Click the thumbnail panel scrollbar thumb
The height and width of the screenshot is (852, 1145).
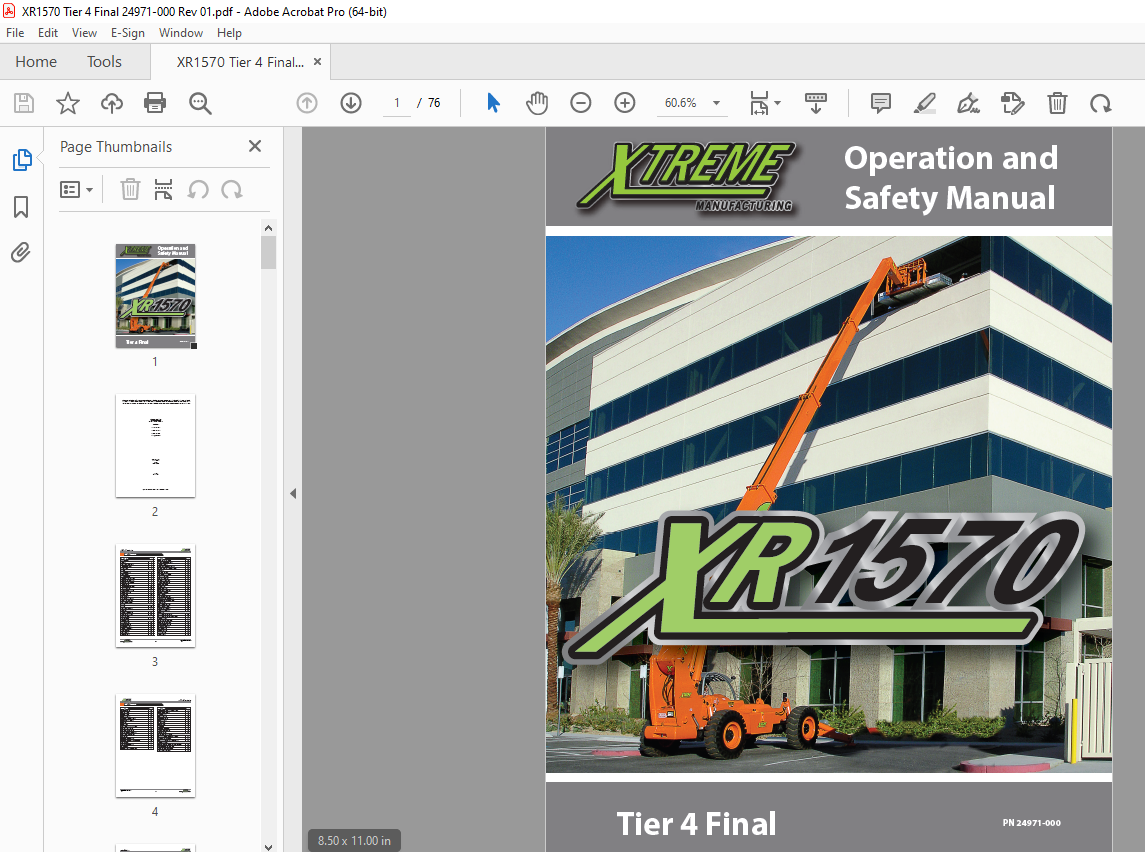pyautogui.click(x=269, y=253)
